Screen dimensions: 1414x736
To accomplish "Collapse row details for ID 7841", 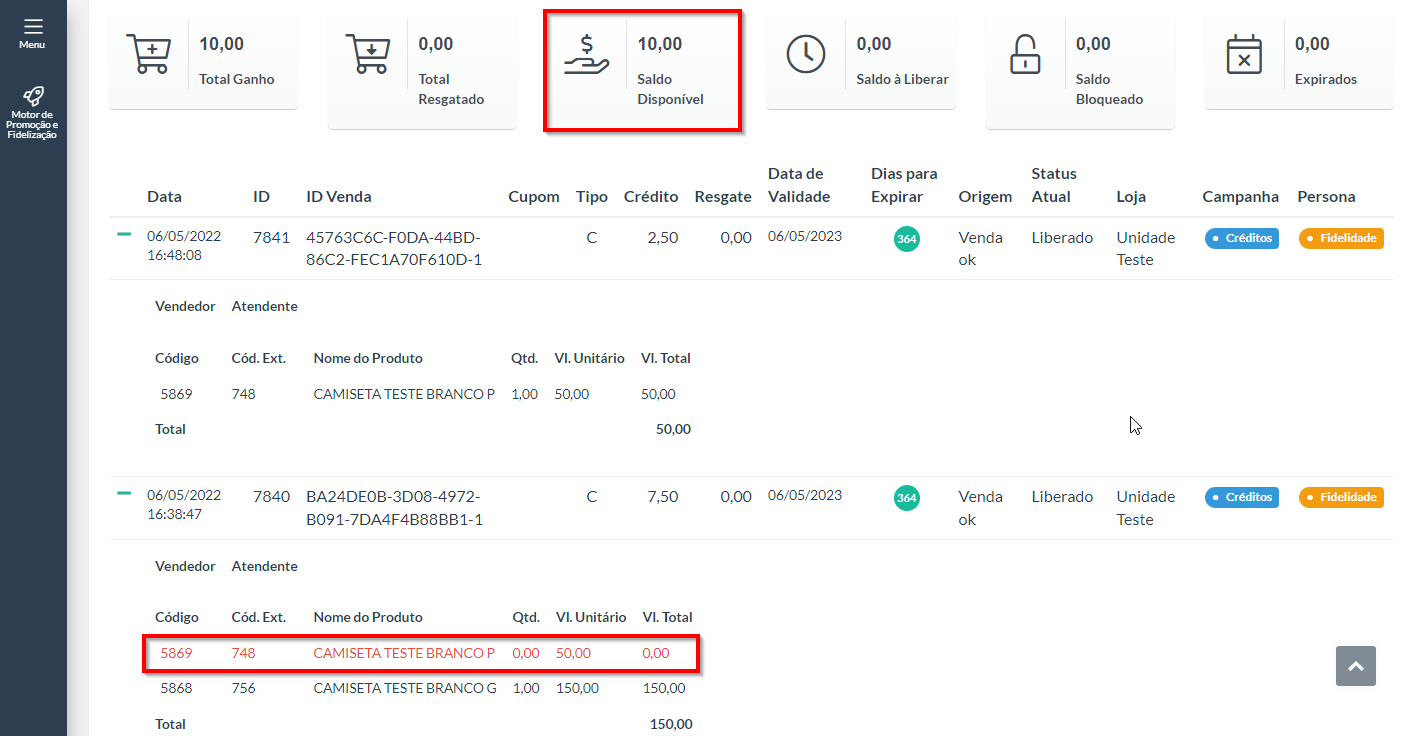I will point(124,234).
